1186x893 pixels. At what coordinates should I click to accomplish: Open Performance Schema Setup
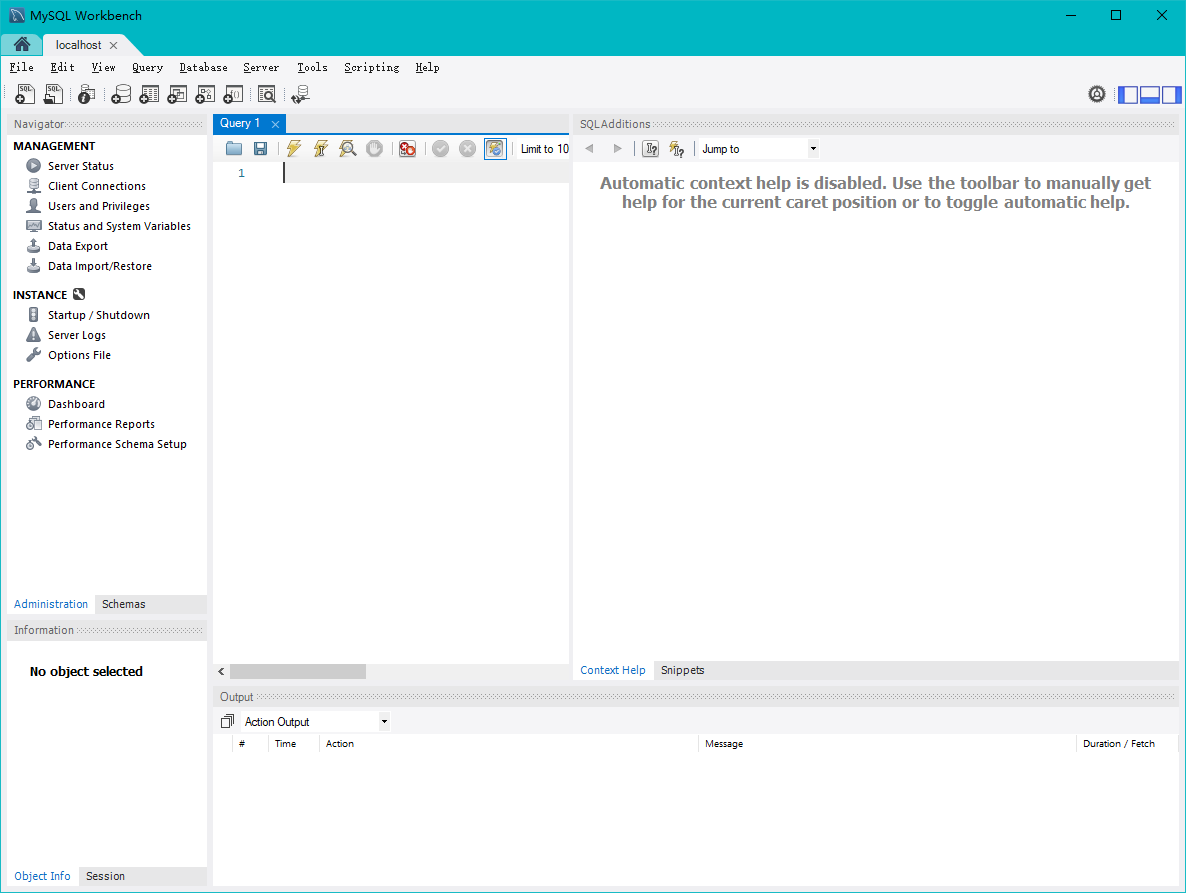click(x=116, y=444)
